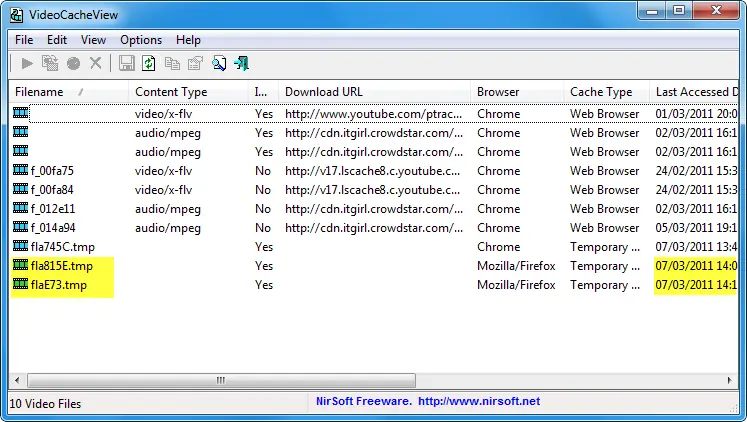The width and height of the screenshot is (747, 422).
Task: Sort by the Browser column header
Action: [x=517, y=92]
